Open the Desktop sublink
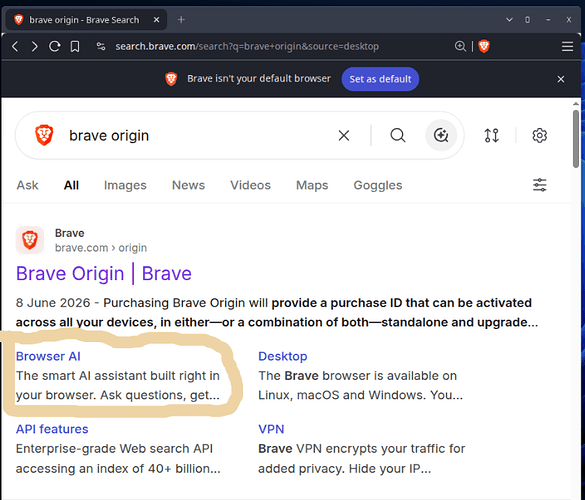The width and height of the screenshot is (585, 500). (283, 356)
